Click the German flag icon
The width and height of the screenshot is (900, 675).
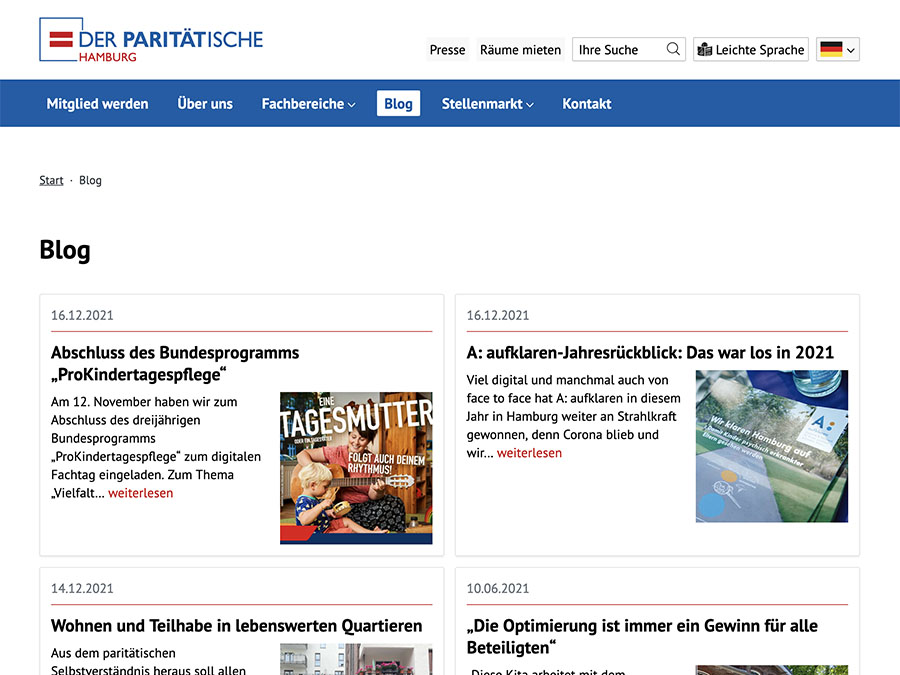[830, 49]
